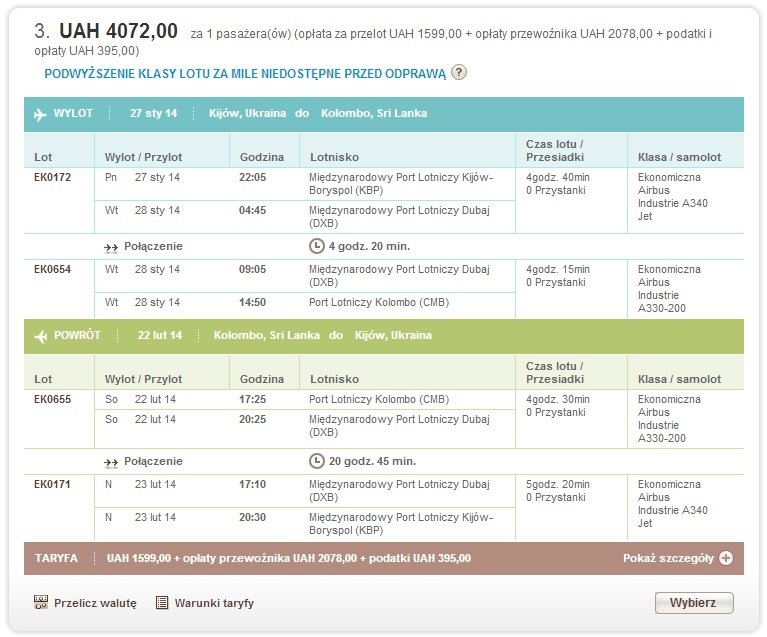
Task: Select this flight with the Wybierz button
Action: point(694,603)
